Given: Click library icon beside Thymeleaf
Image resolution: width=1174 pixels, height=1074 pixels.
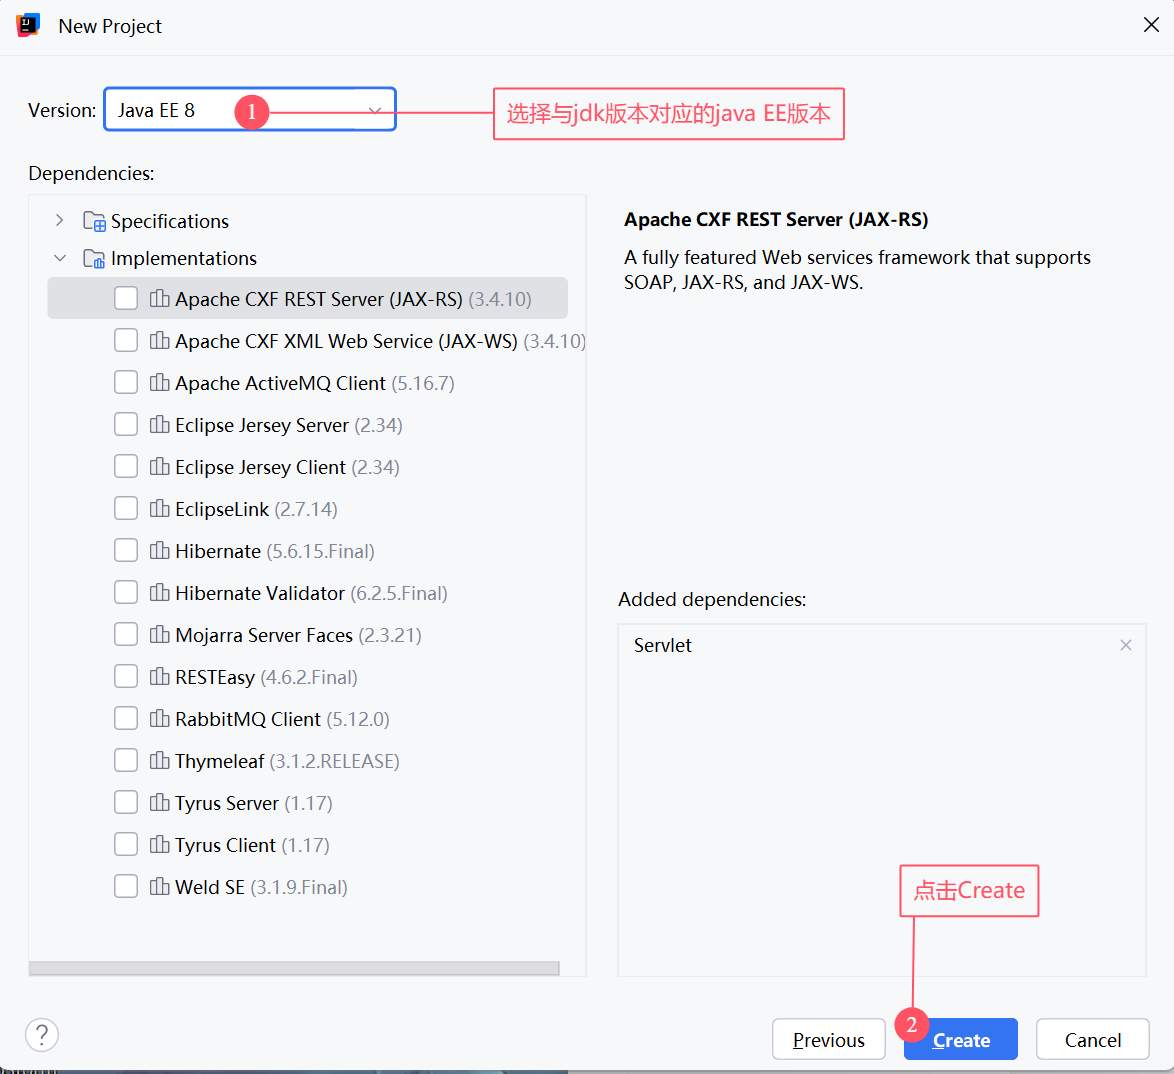Looking at the screenshot, I should coord(159,759).
